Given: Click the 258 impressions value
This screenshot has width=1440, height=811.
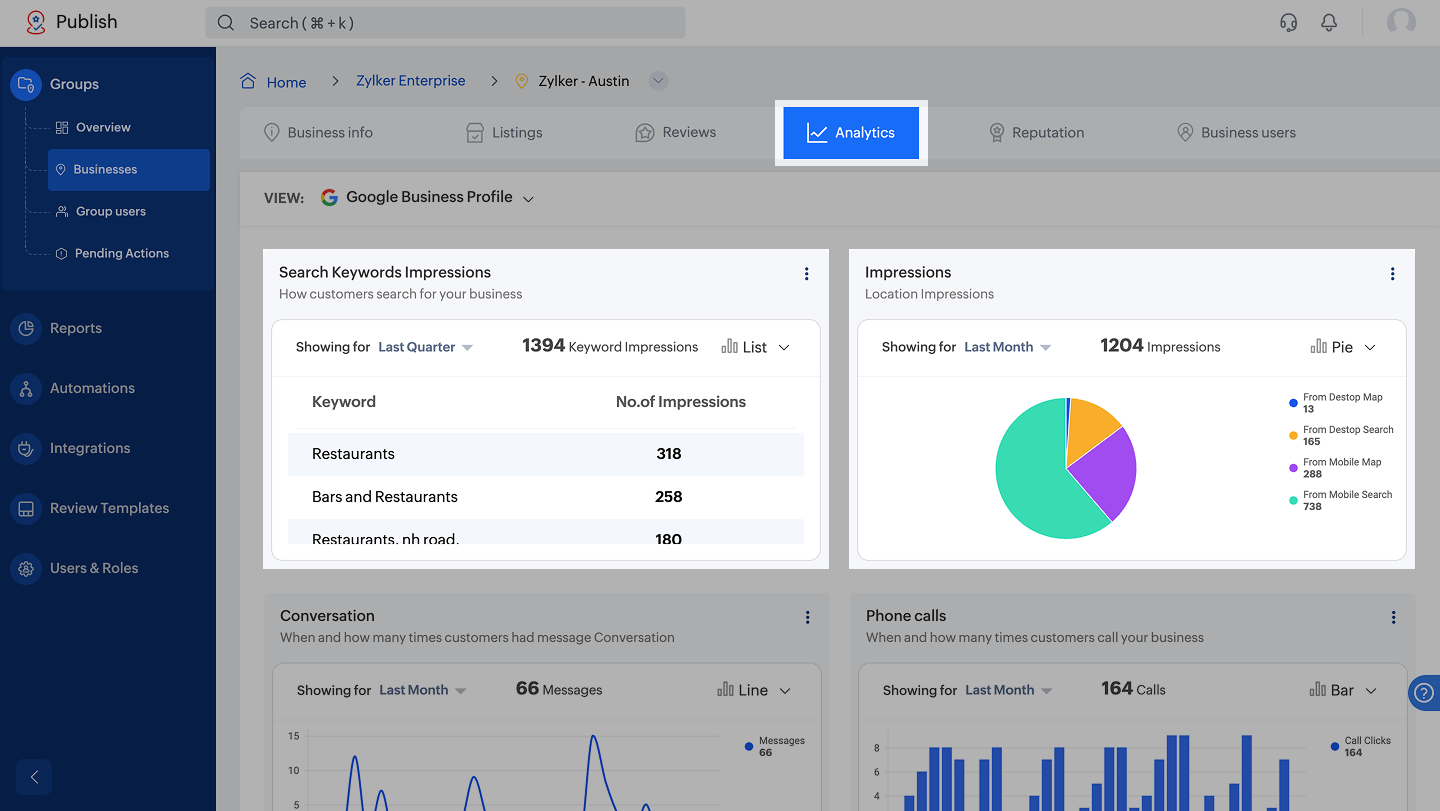Looking at the screenshot, I should coord(669,497).
